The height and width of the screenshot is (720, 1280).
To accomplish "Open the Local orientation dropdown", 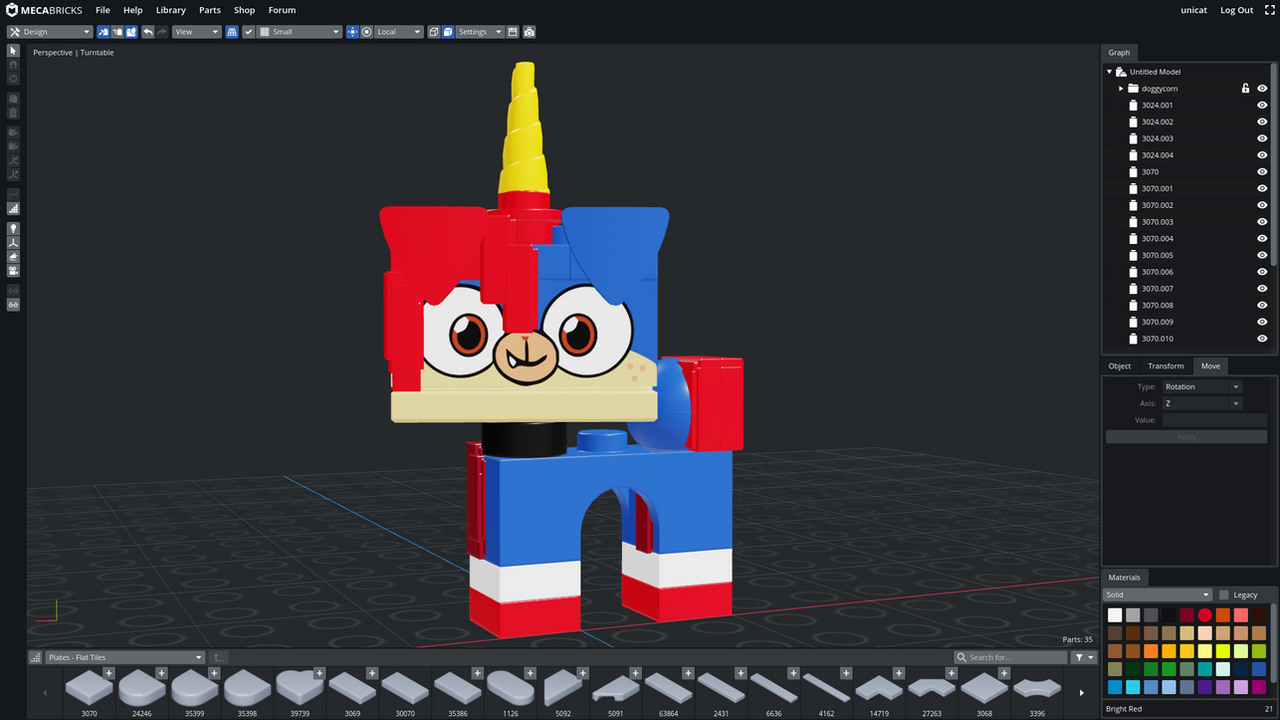I will tap(399, 32).
